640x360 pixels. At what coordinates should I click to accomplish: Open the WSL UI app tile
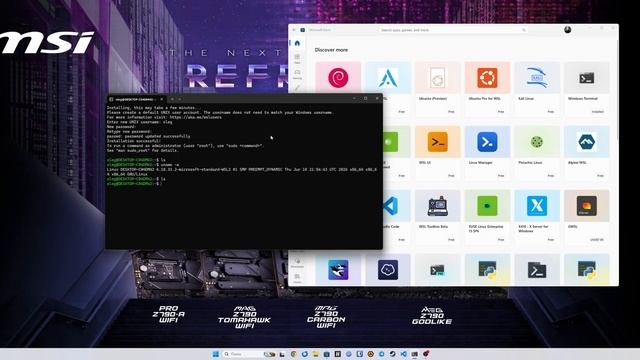point(438,152)
